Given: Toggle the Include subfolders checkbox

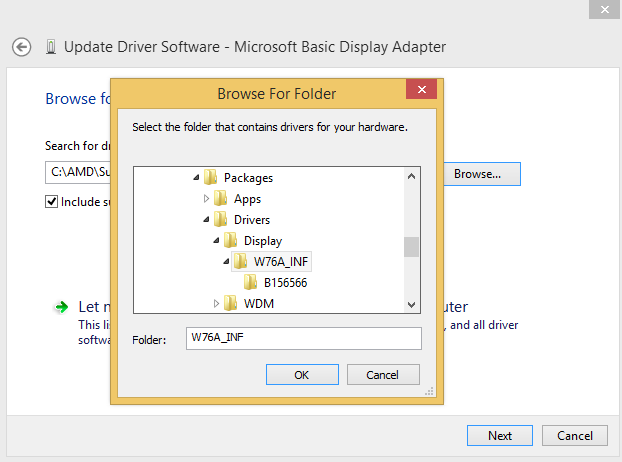Looking at the screenshot, I should pos(52,201).
